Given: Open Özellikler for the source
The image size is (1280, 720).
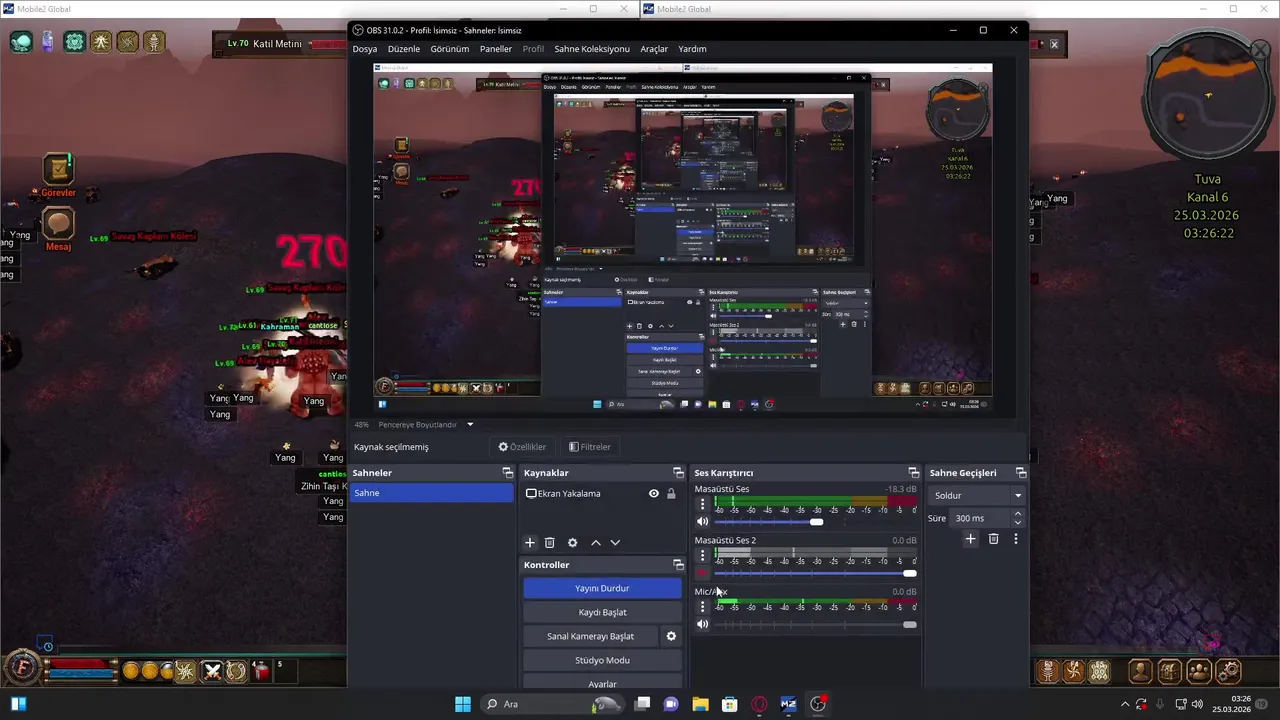Looking at the screenshot, I should click(522, 447).
